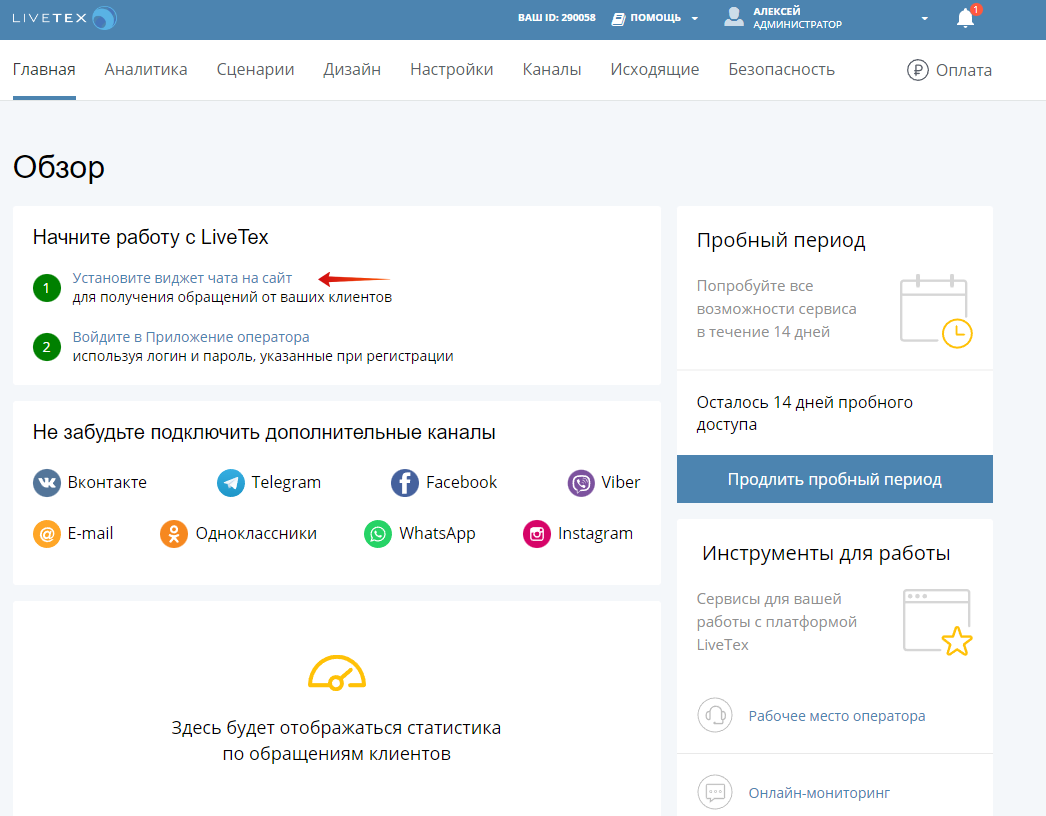Click the Вконтакте channel label
The image size is (1046, 816).
(107, 482)
